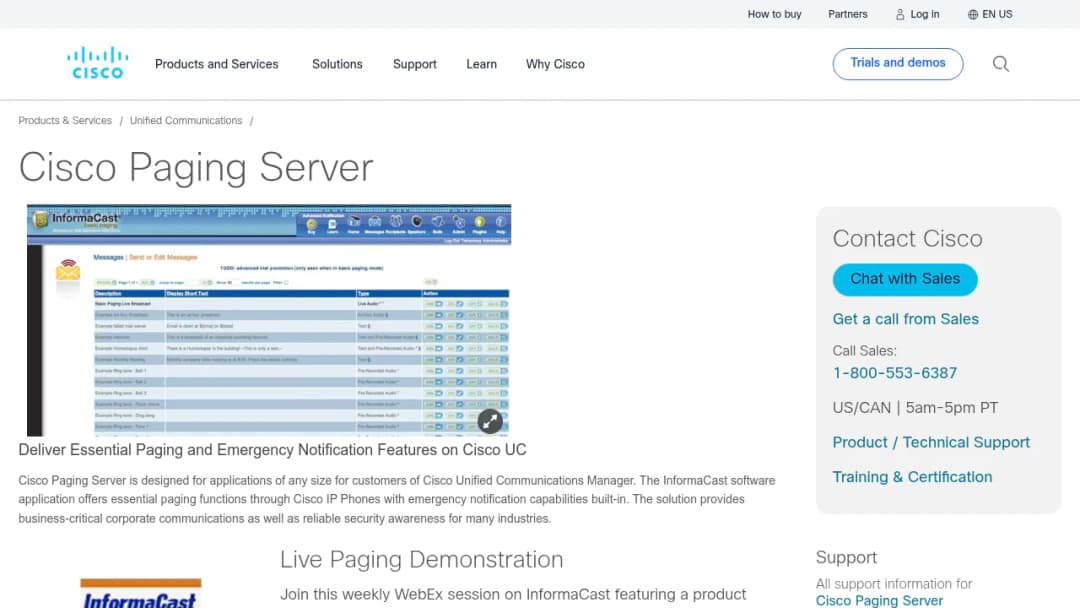Click the Cisco logo
This screenshot has height=608, width=1080.
[97, 63]
